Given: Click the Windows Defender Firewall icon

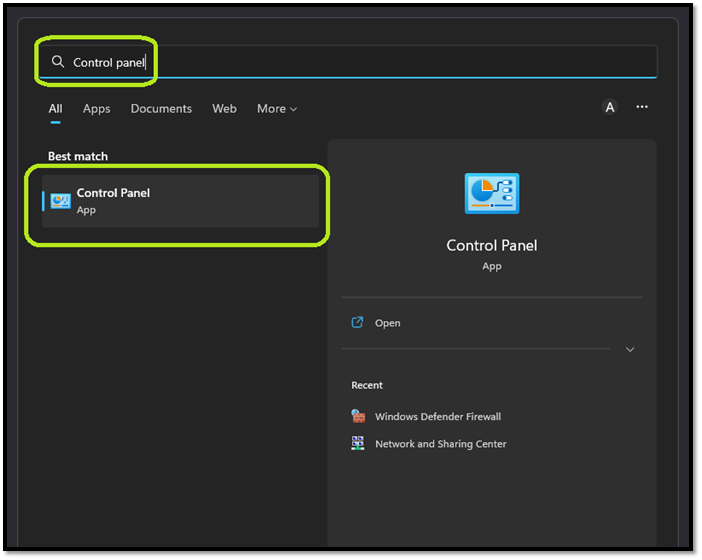Looking at the screenshot, I should click(358, 416).
